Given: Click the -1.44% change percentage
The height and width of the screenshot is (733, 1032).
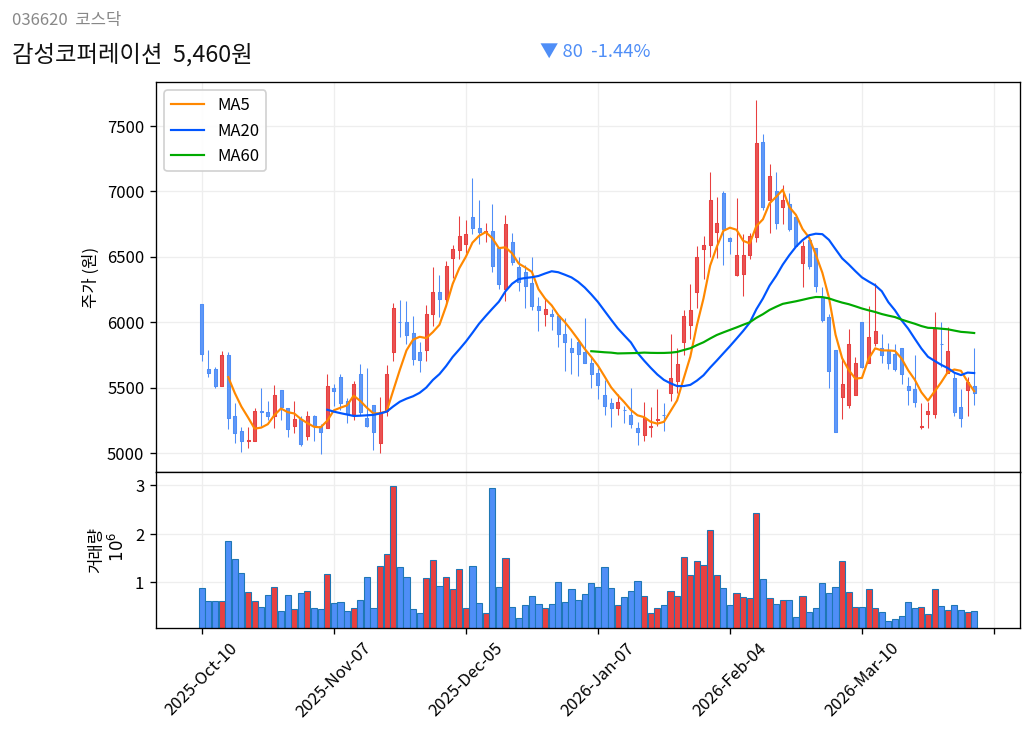Looking at the screenshot, I should (620, 51).
